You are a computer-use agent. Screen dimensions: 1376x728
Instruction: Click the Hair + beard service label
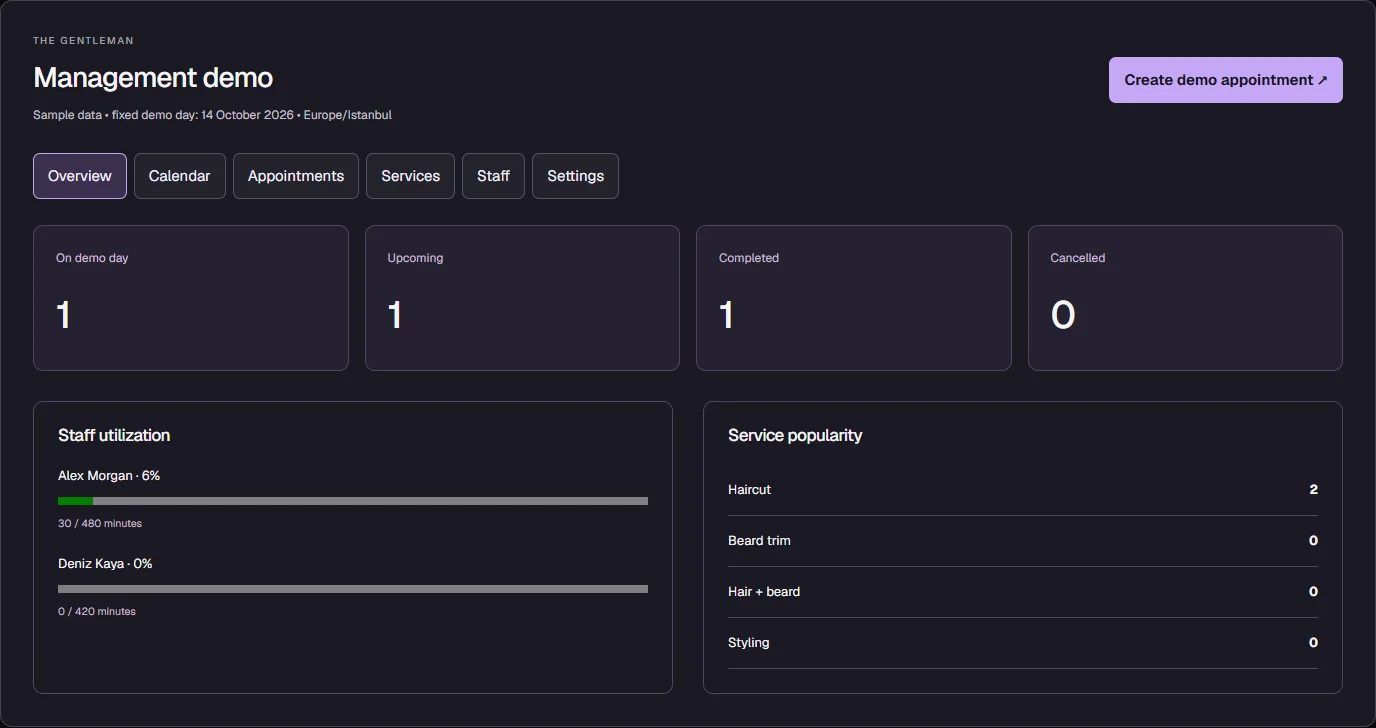764,592
